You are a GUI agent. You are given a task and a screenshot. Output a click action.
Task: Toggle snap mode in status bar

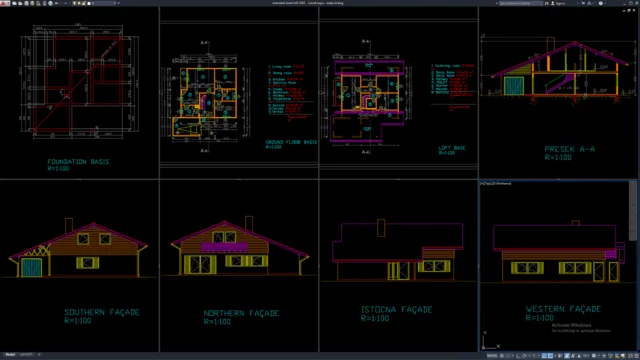click(508, 356)
